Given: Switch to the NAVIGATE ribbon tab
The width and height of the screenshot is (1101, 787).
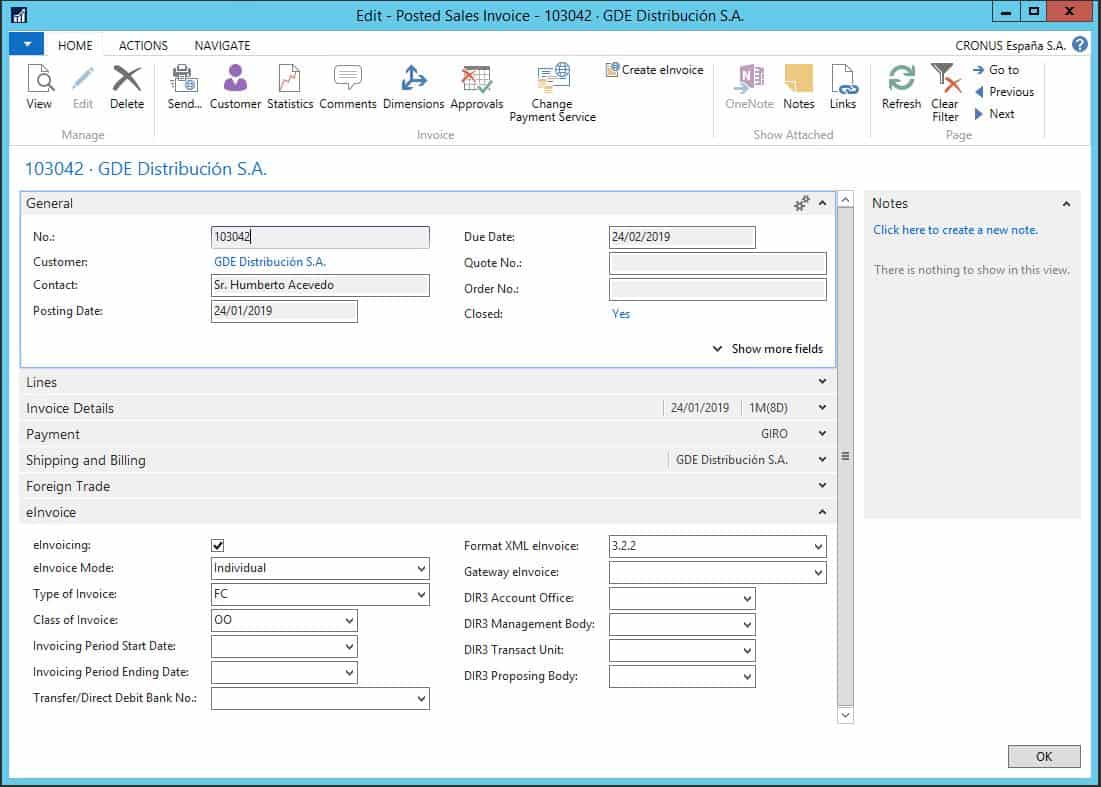Looking at the screenshot, I should point(222,45).
